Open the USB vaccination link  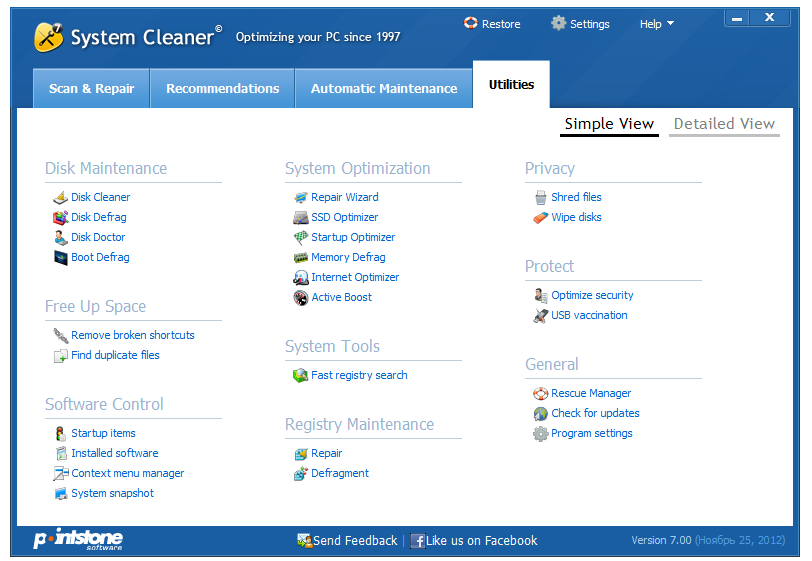click(x=589, y=315)
